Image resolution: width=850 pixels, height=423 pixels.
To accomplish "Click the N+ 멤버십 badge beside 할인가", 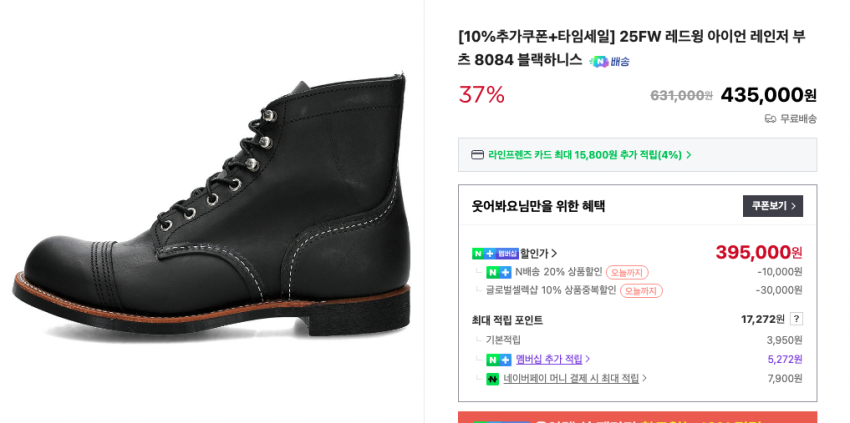I will (x=495, y=253).
